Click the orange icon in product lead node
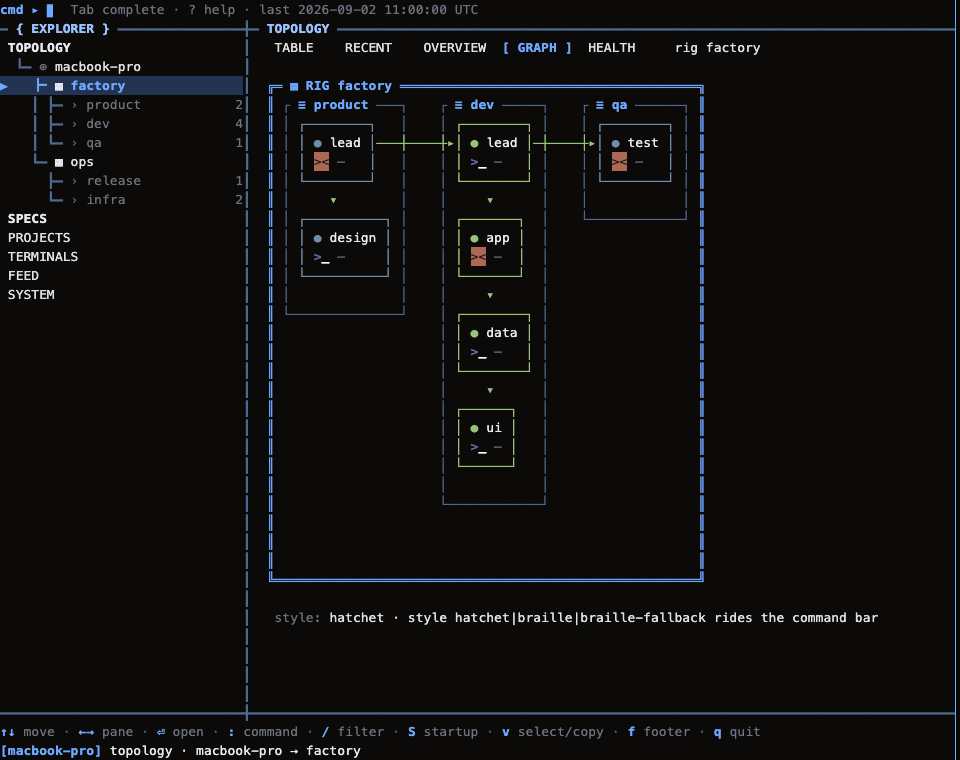 [x=321, y=162]
